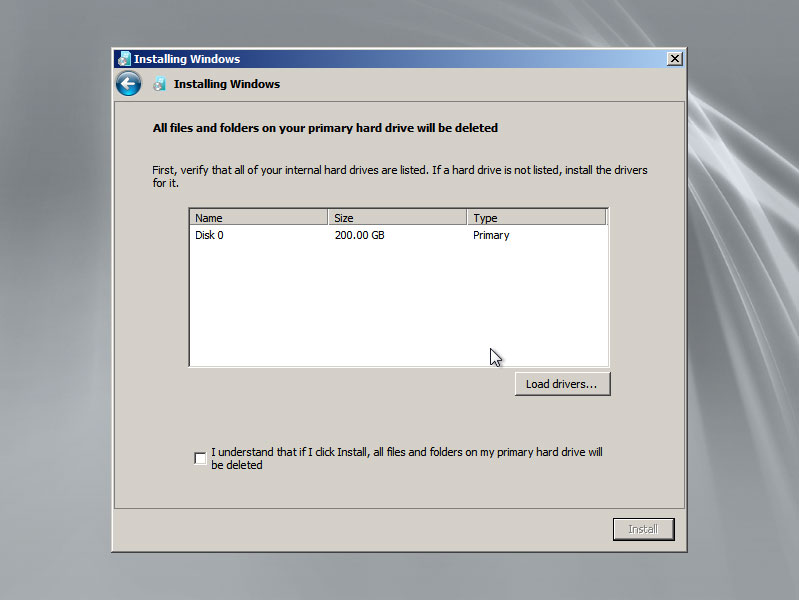Click the setup icon in the title bar
799x600 pixels.
(124, 59)
